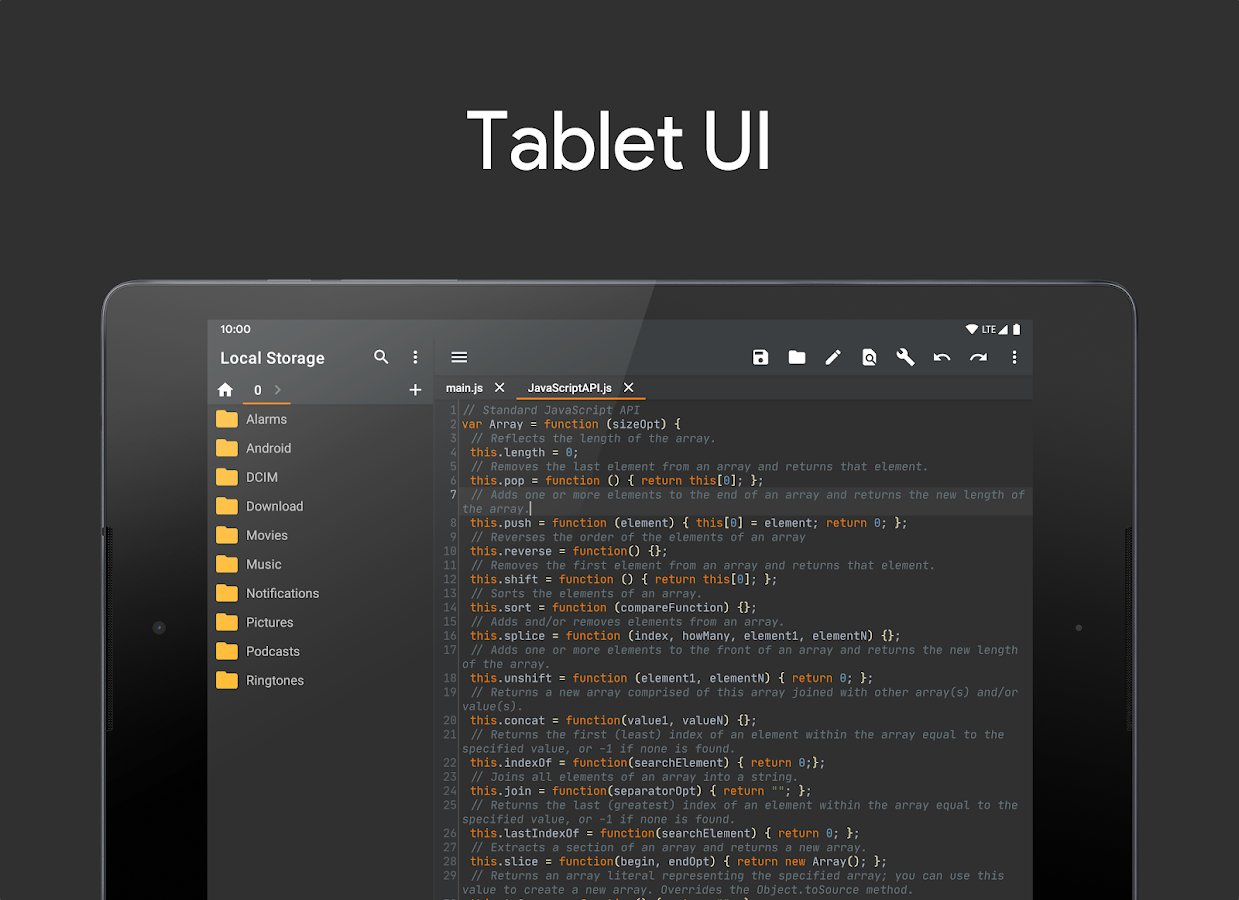This screenshot has height=900, width=1239.
Task: Add new item with plus button
Action: [x=416, y=390]
